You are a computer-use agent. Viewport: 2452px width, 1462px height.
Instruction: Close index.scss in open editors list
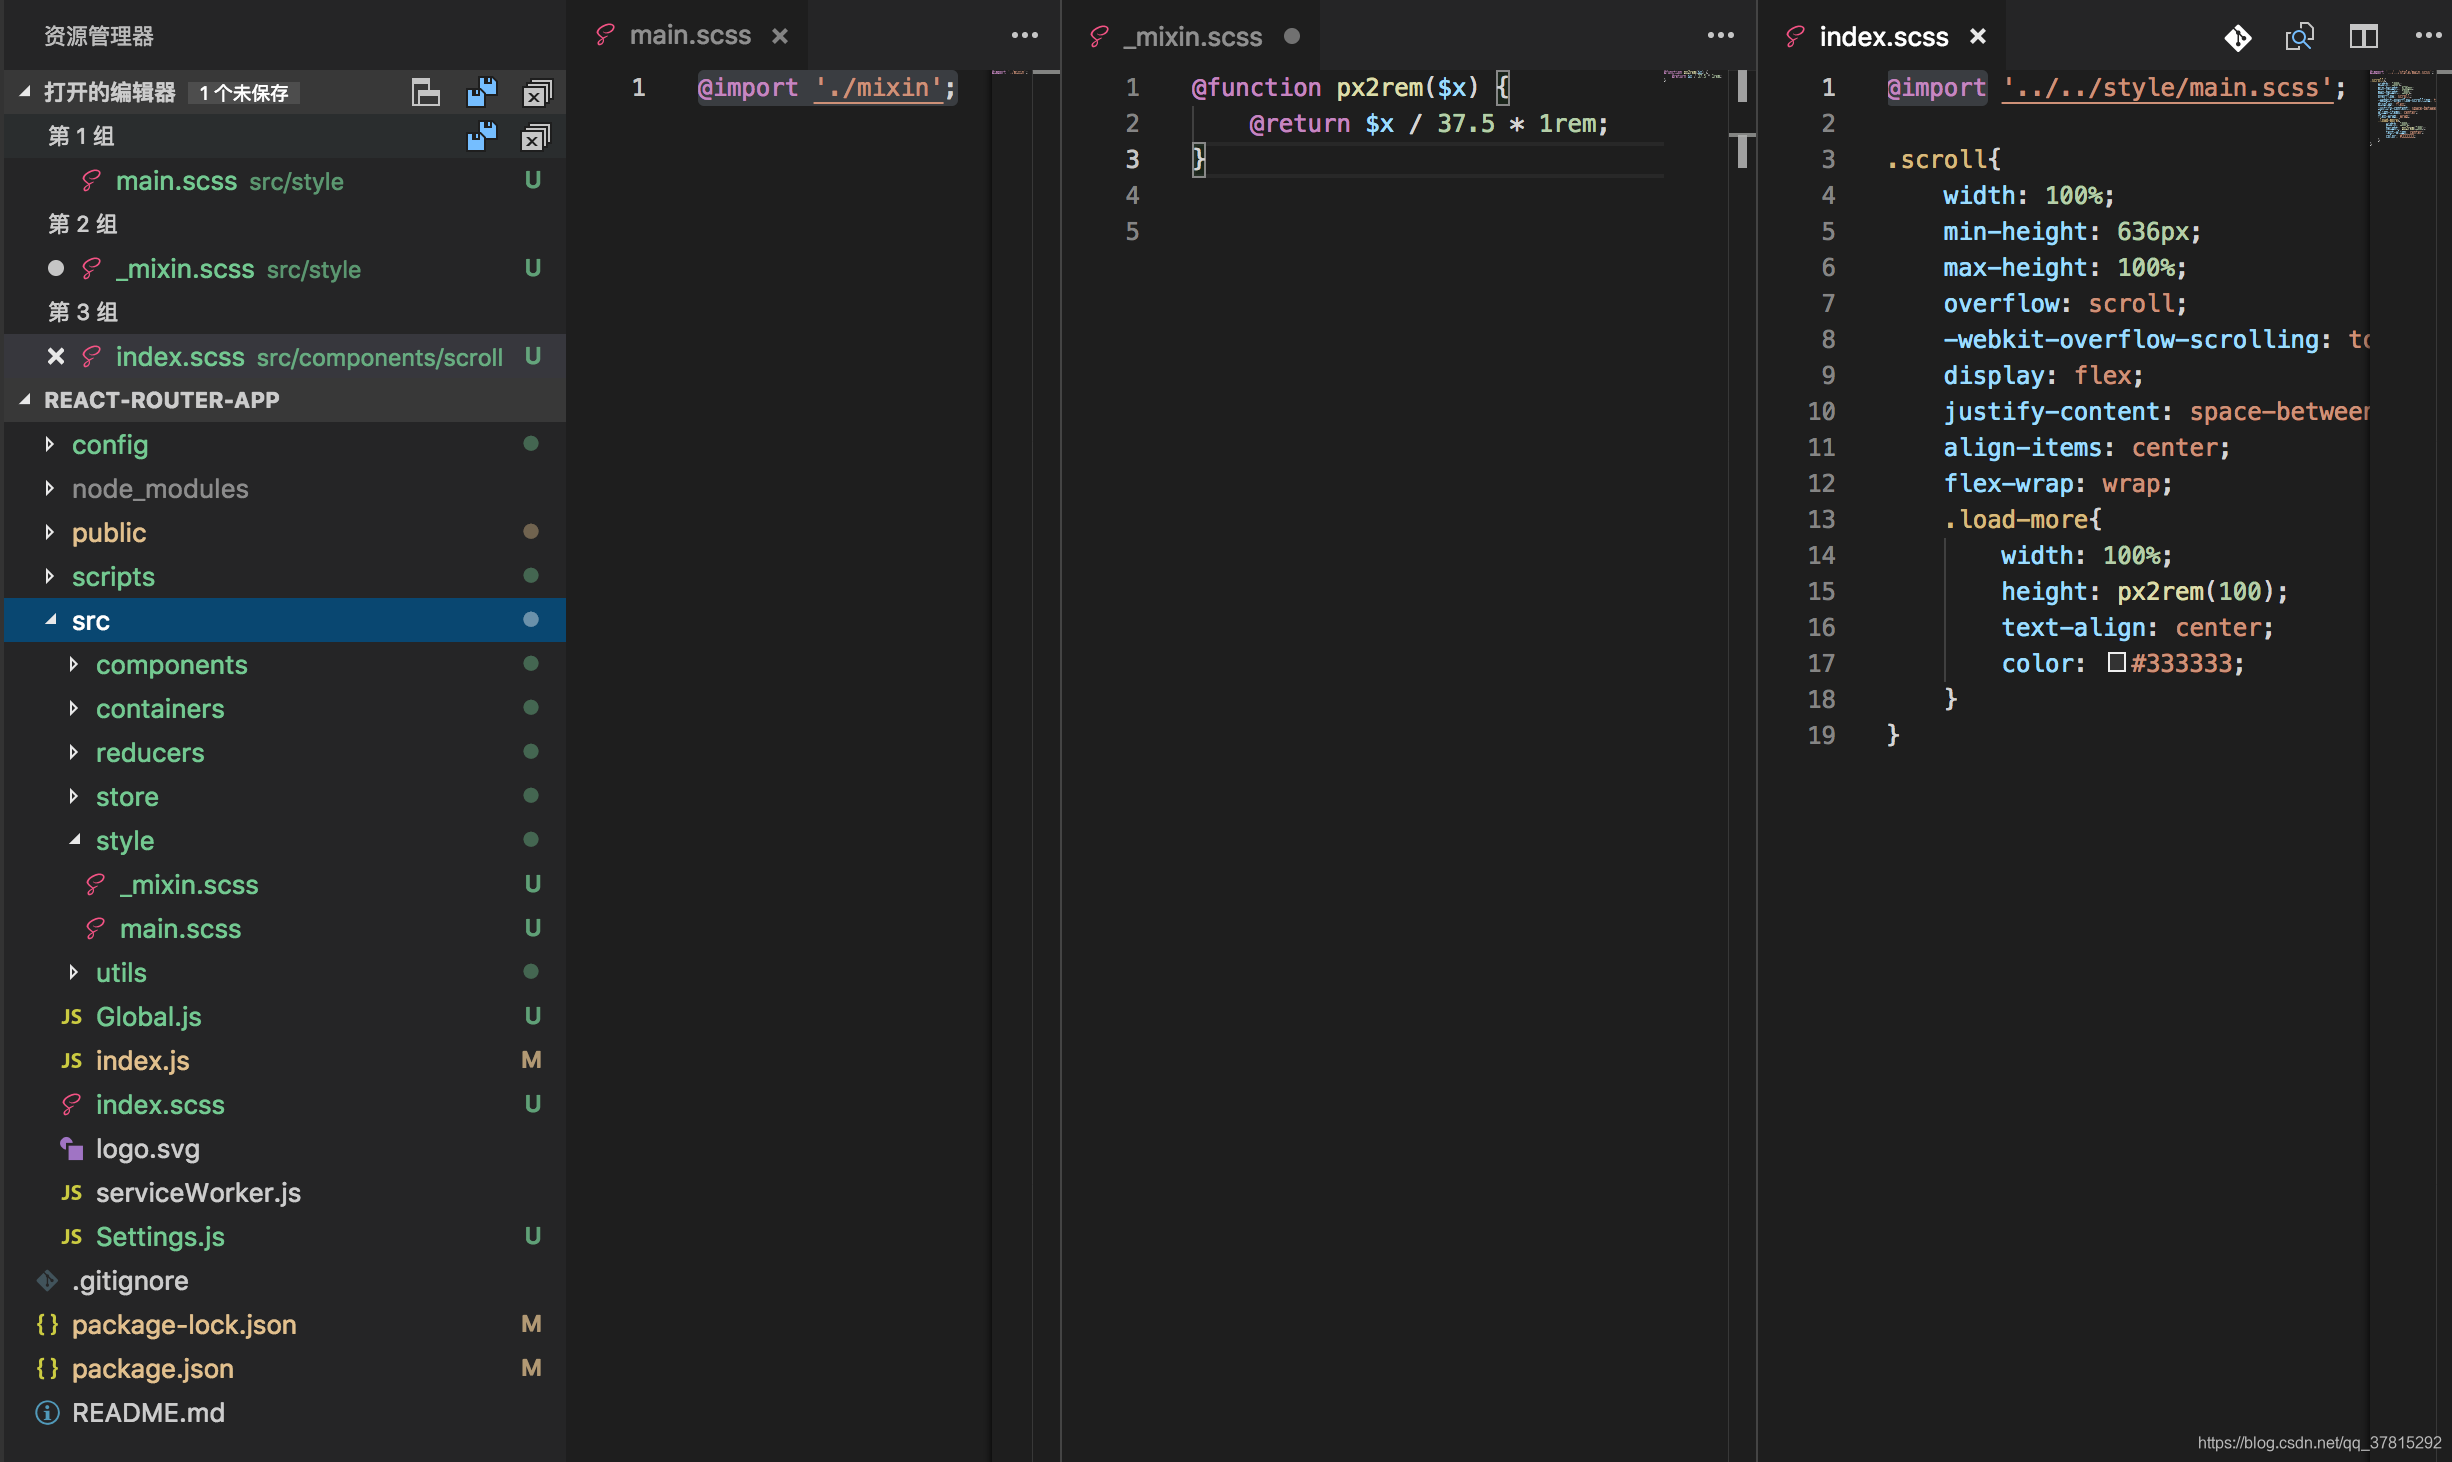tap(56, 356)
